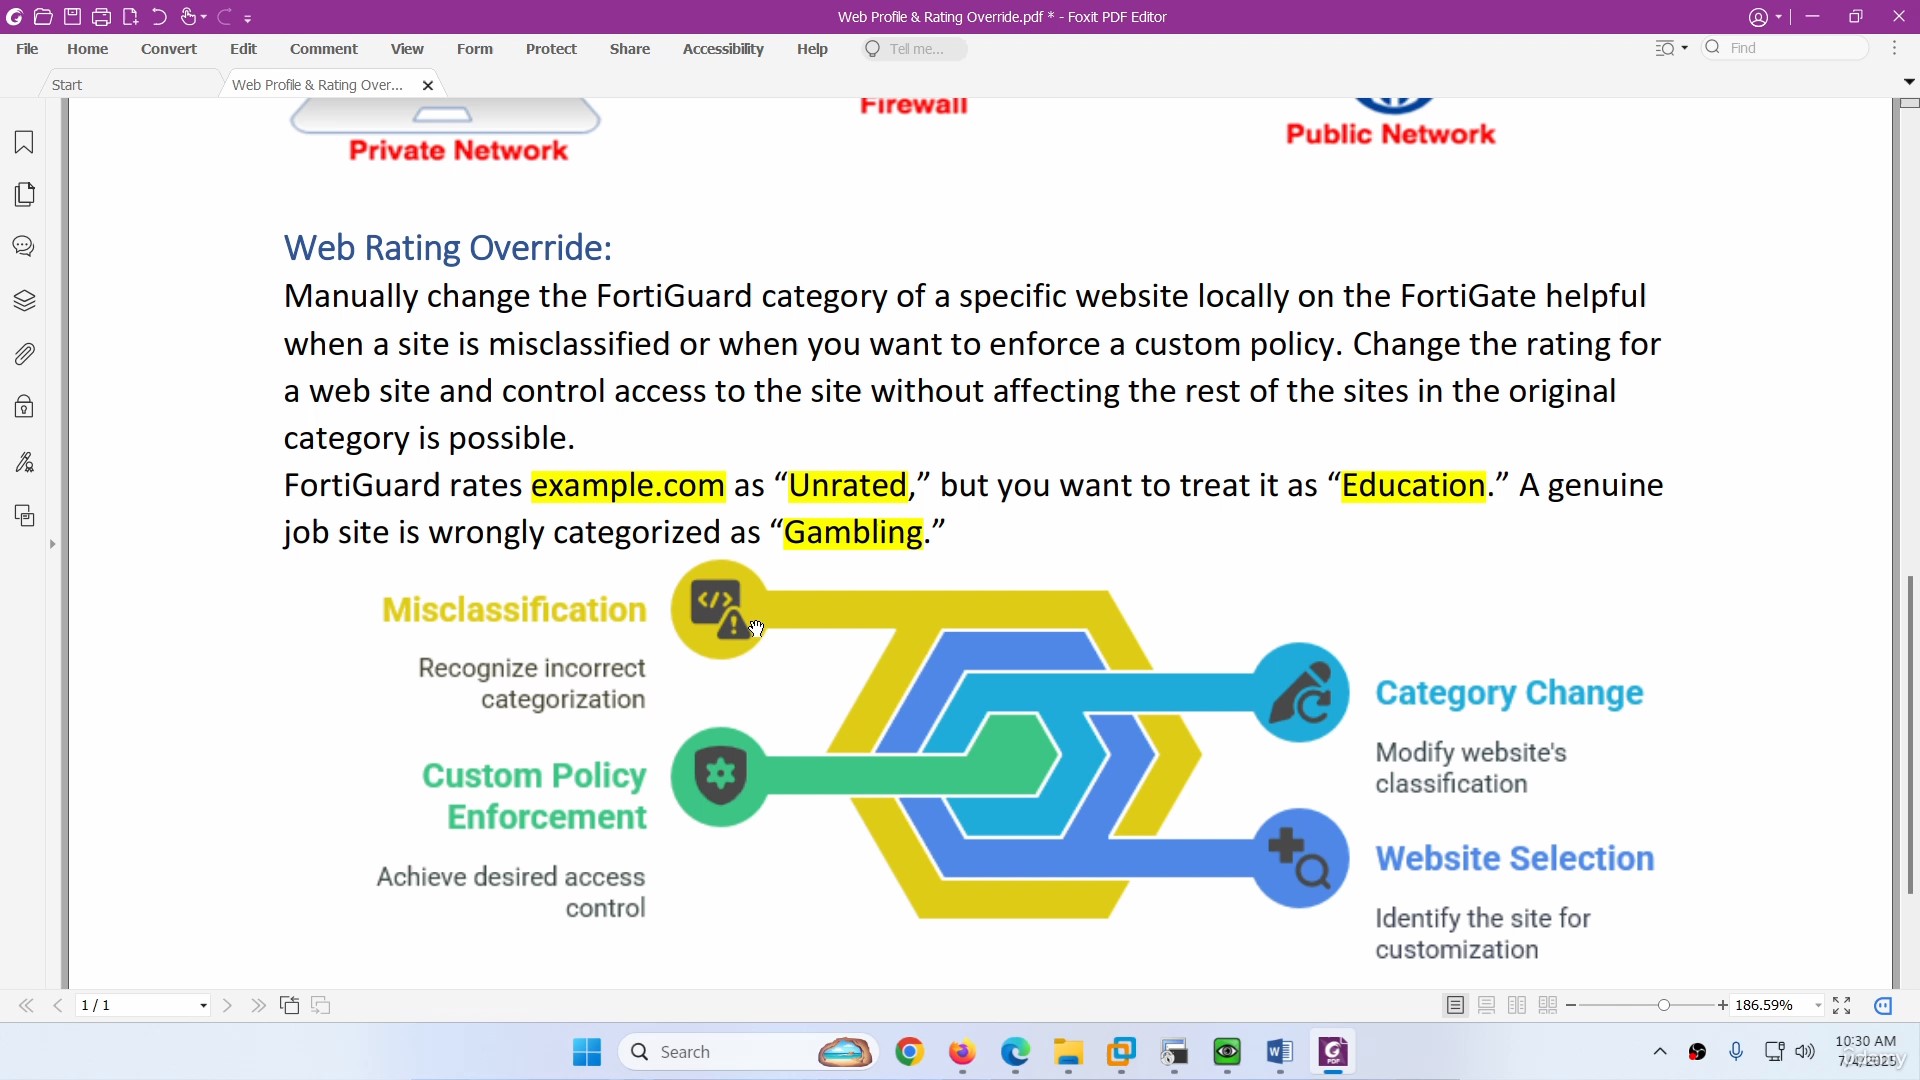
Task: Expand the Hand tool dropdown arrow
Action: [204, 17]
